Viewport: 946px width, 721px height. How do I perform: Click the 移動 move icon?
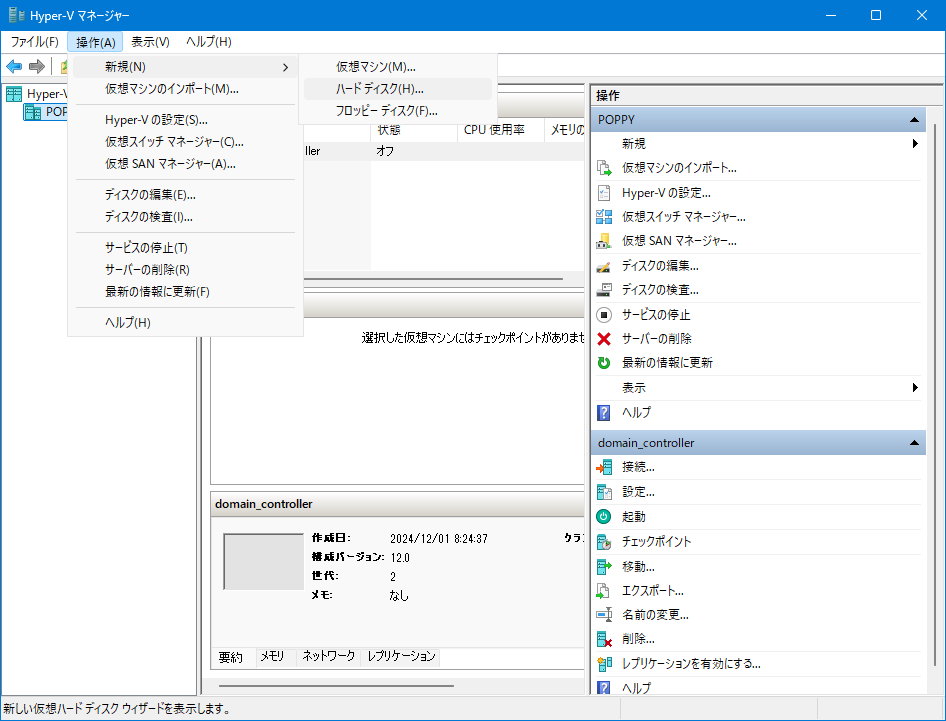pyautogui.click(x=604, y=567)
